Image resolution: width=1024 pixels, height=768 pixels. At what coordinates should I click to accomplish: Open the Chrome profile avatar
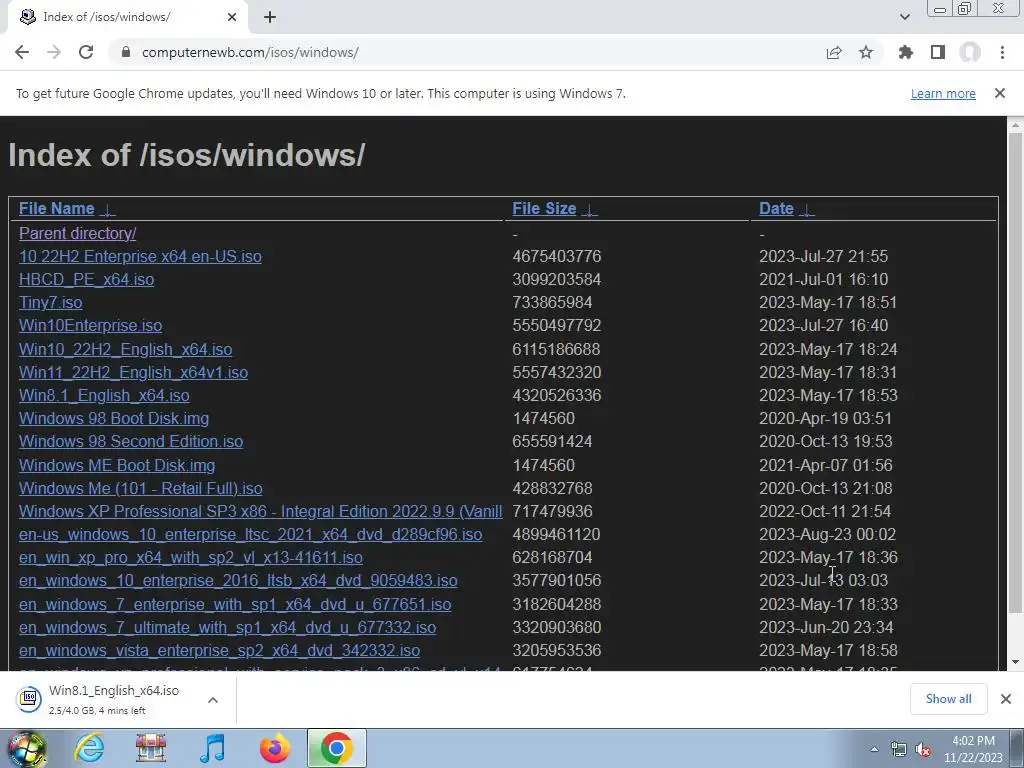coord(970,52)
